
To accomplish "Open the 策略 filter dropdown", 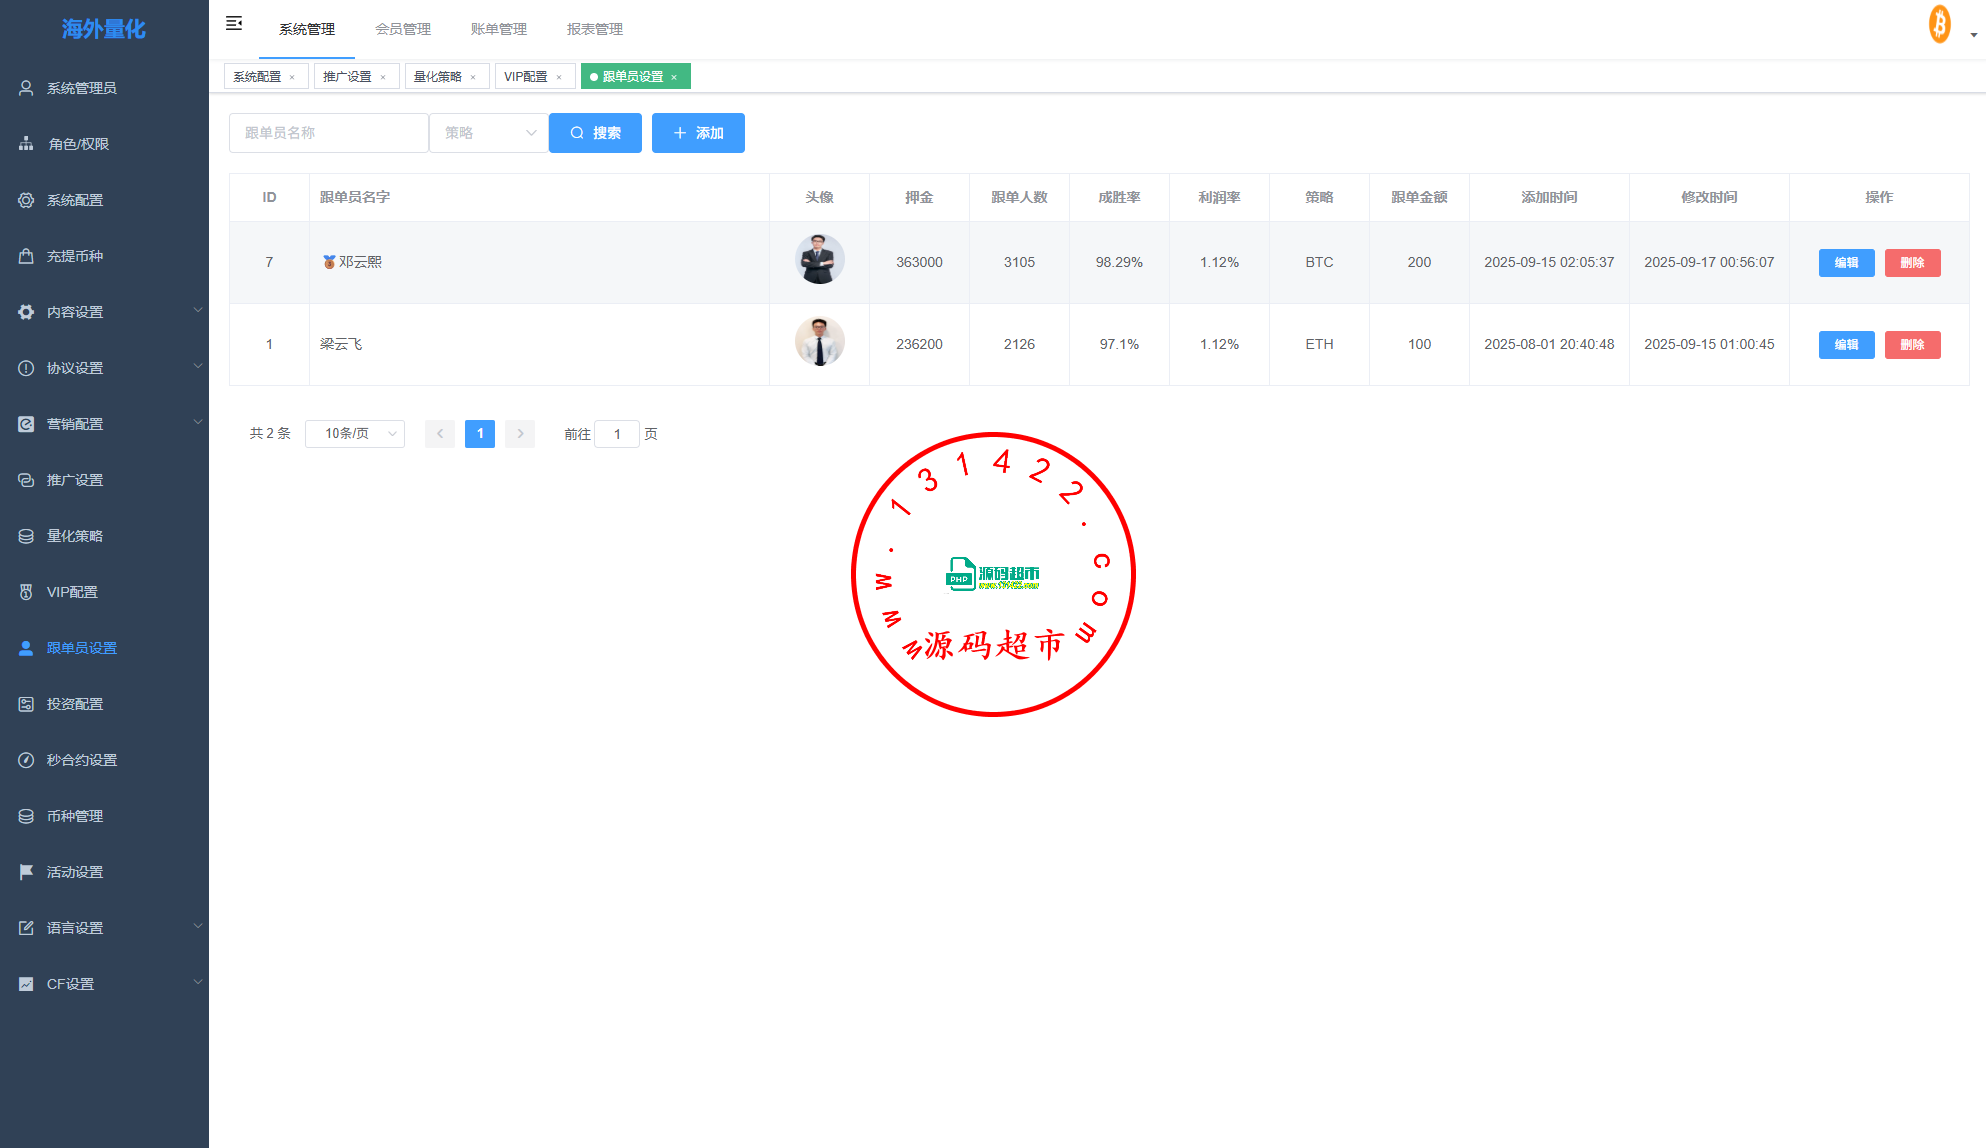I will (x=489, y=133).
